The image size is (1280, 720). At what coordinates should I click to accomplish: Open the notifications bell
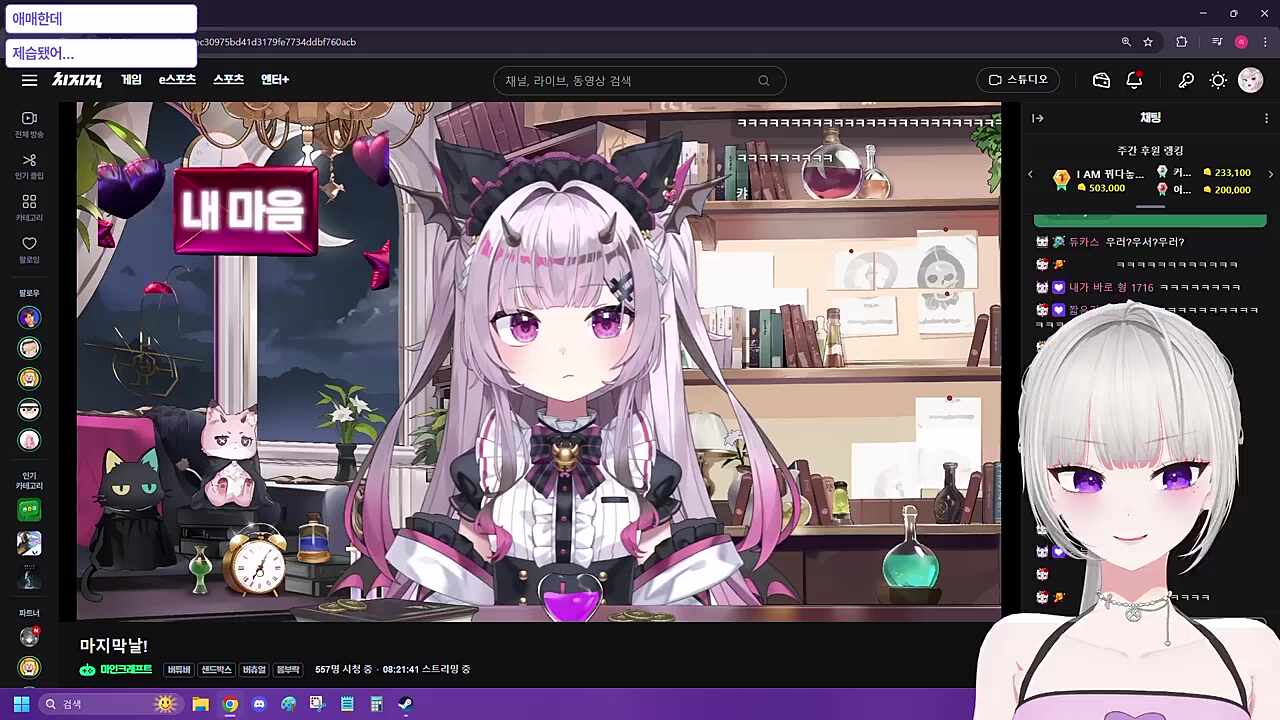[1134, 80]
